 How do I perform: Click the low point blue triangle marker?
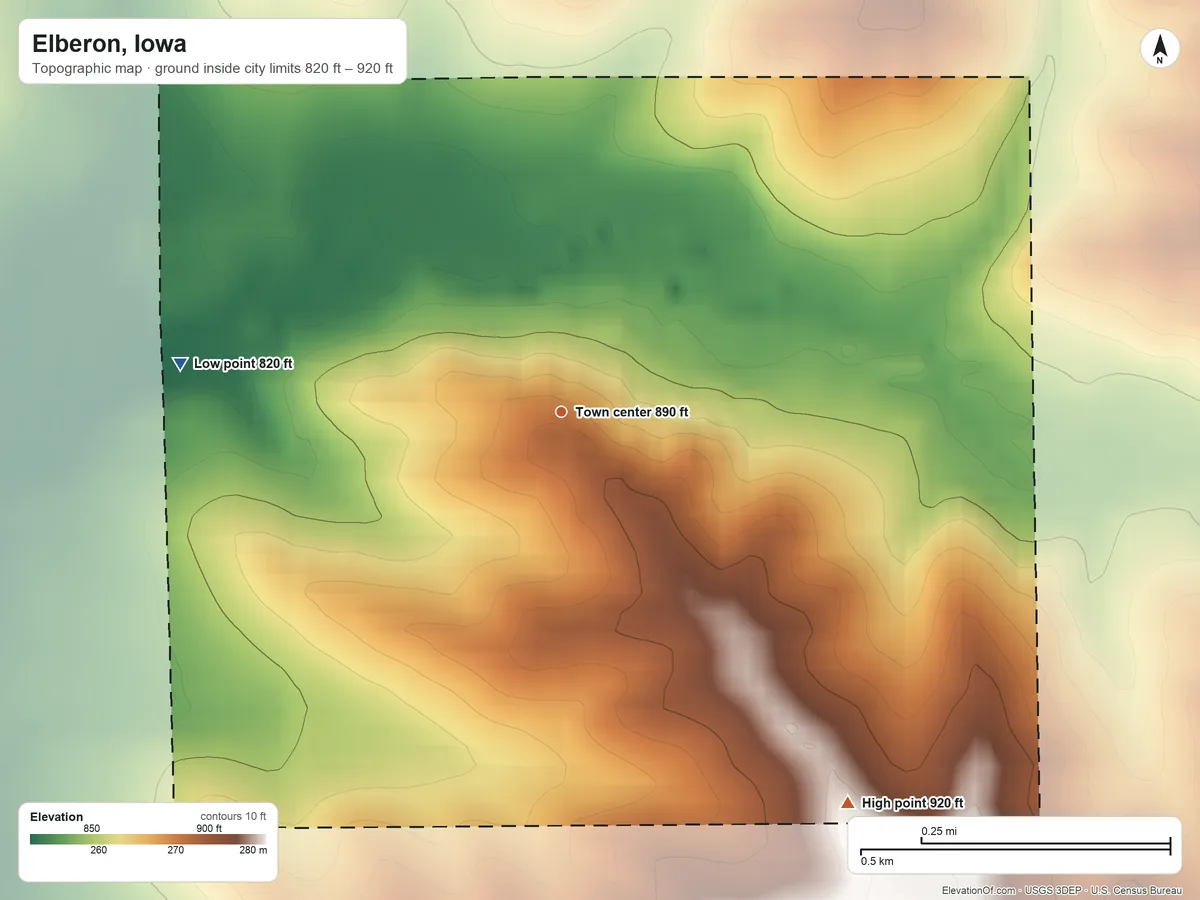(180, 364)
